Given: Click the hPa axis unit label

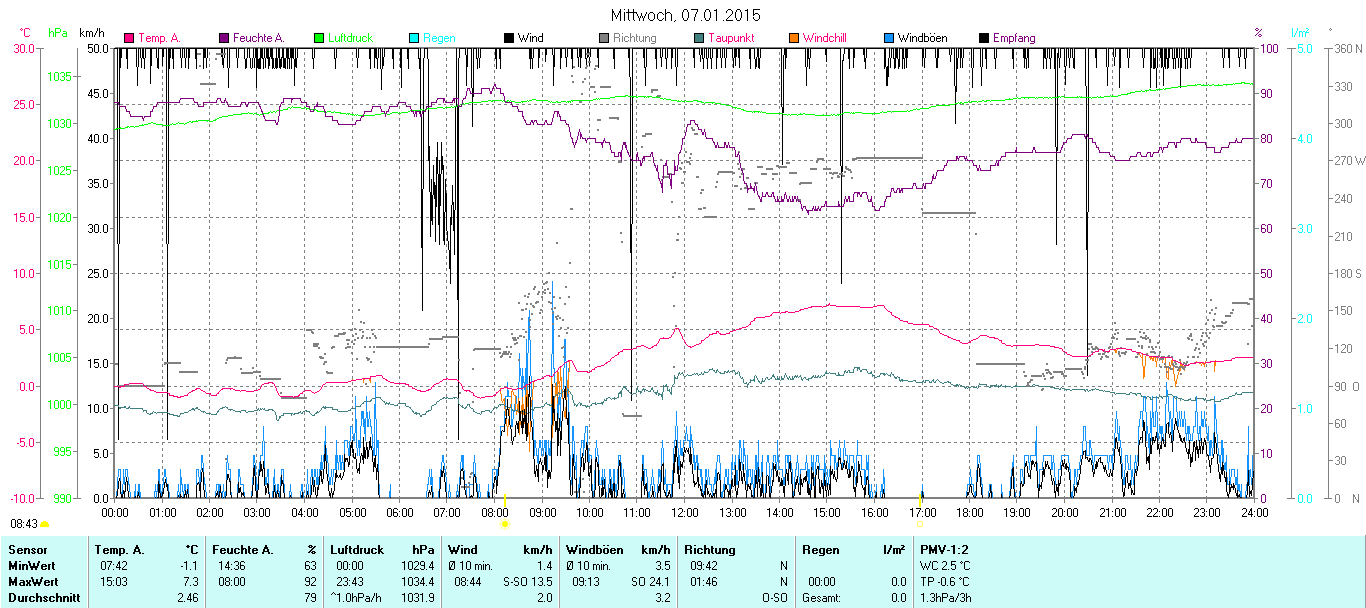Looking at the screenshot, I should [x=57, y=33].
